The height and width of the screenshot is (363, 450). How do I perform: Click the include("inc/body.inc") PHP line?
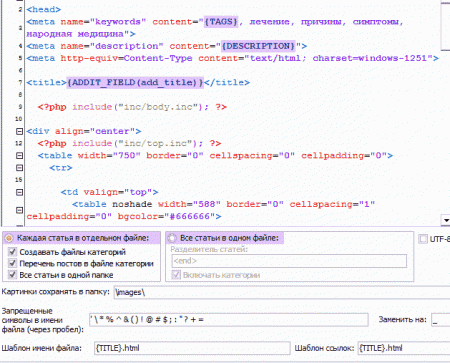coord(132,107)
